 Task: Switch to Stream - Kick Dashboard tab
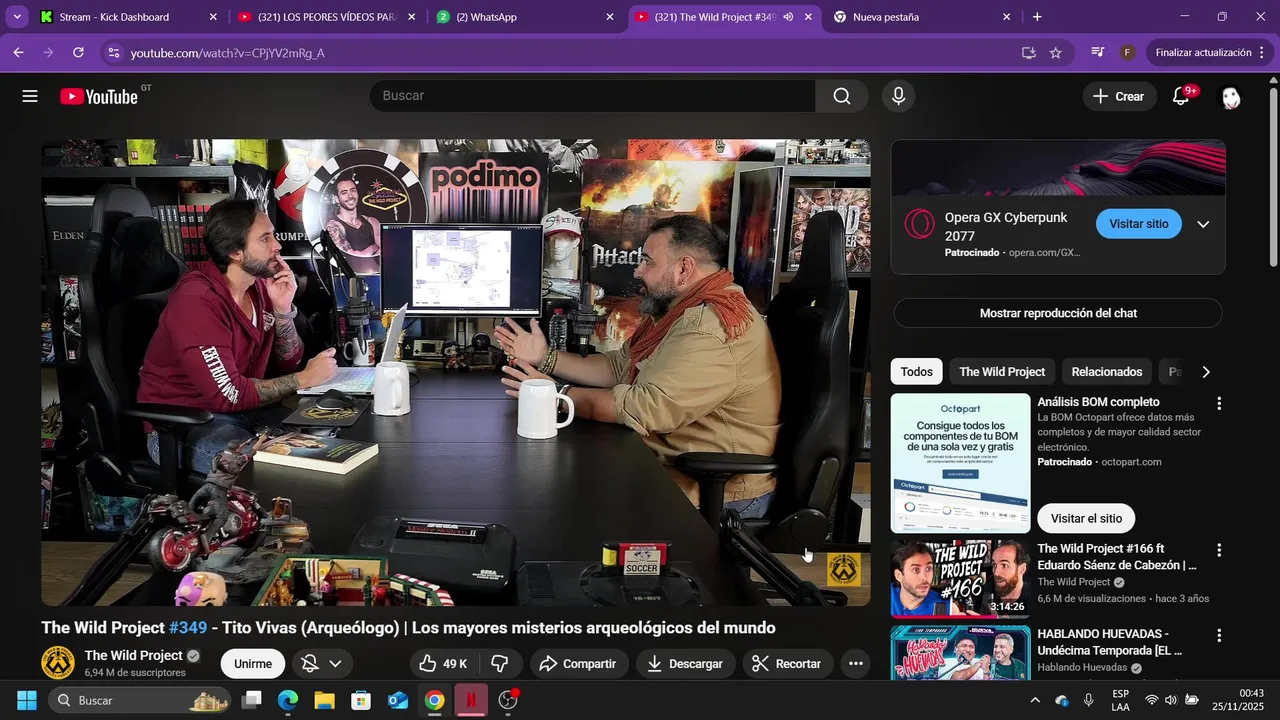(127, 17)
